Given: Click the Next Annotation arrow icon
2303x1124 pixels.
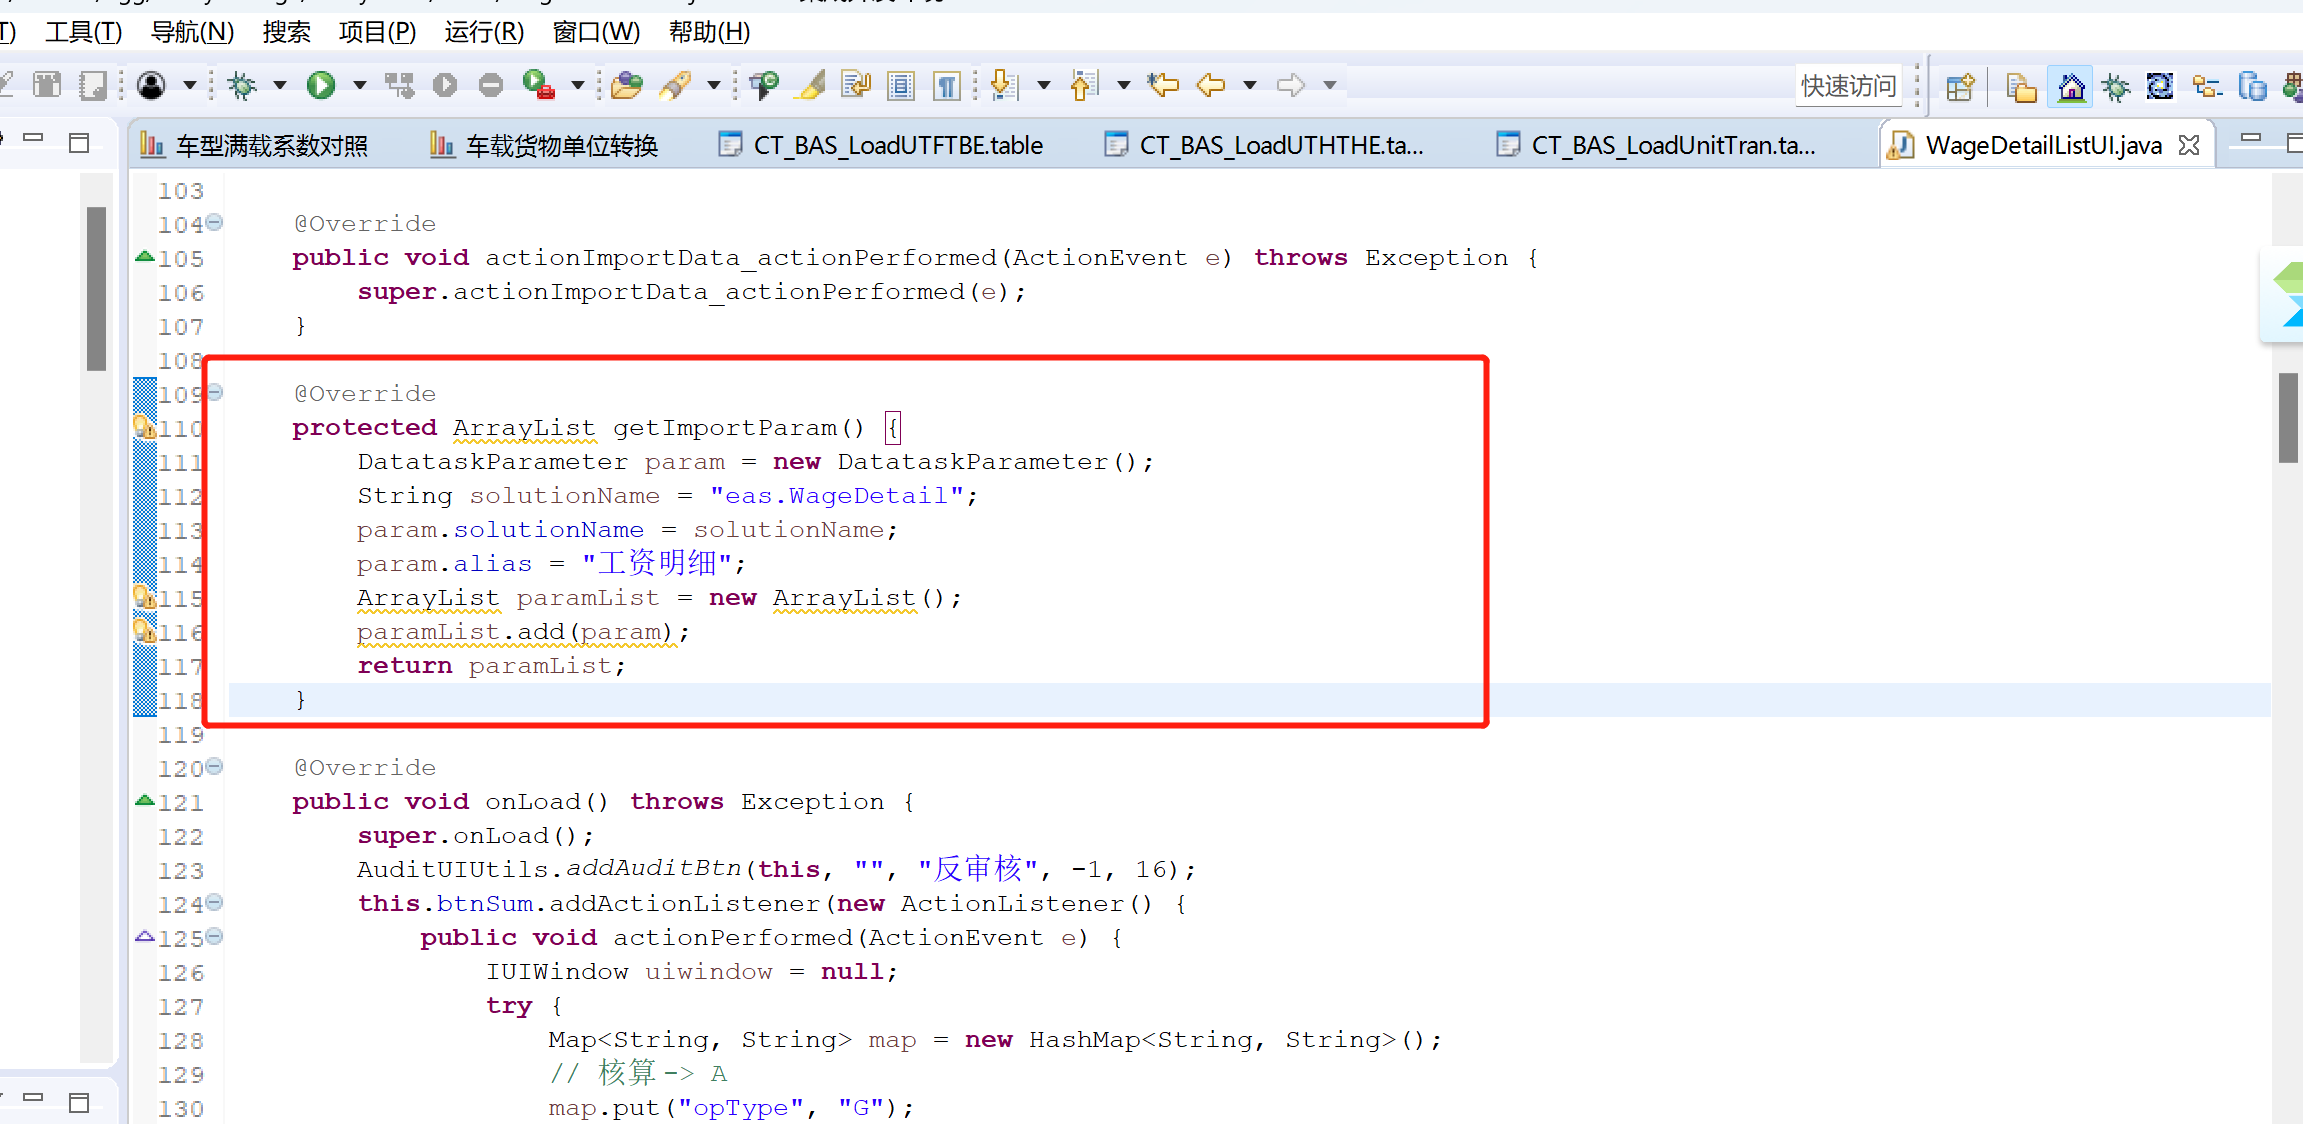Looking at the screenshot, I should point(1003,86).
